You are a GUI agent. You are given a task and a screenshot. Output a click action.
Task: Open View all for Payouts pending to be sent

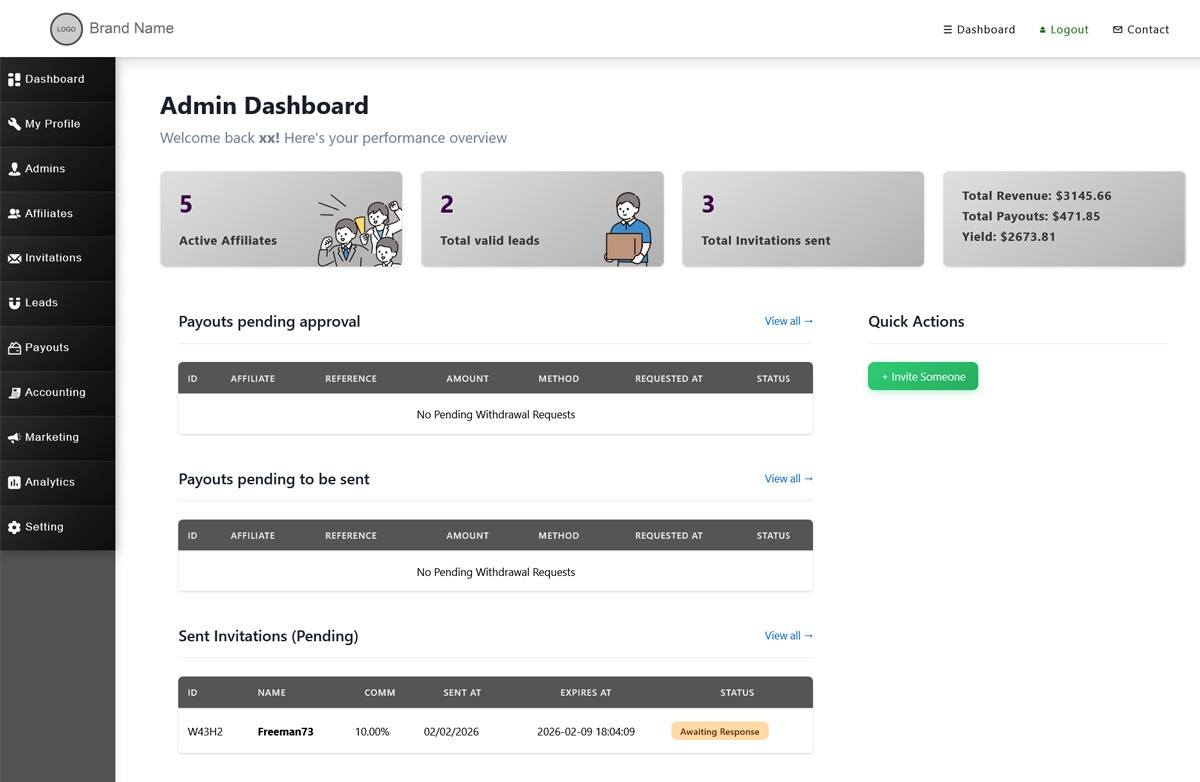[x=788, y=478]
